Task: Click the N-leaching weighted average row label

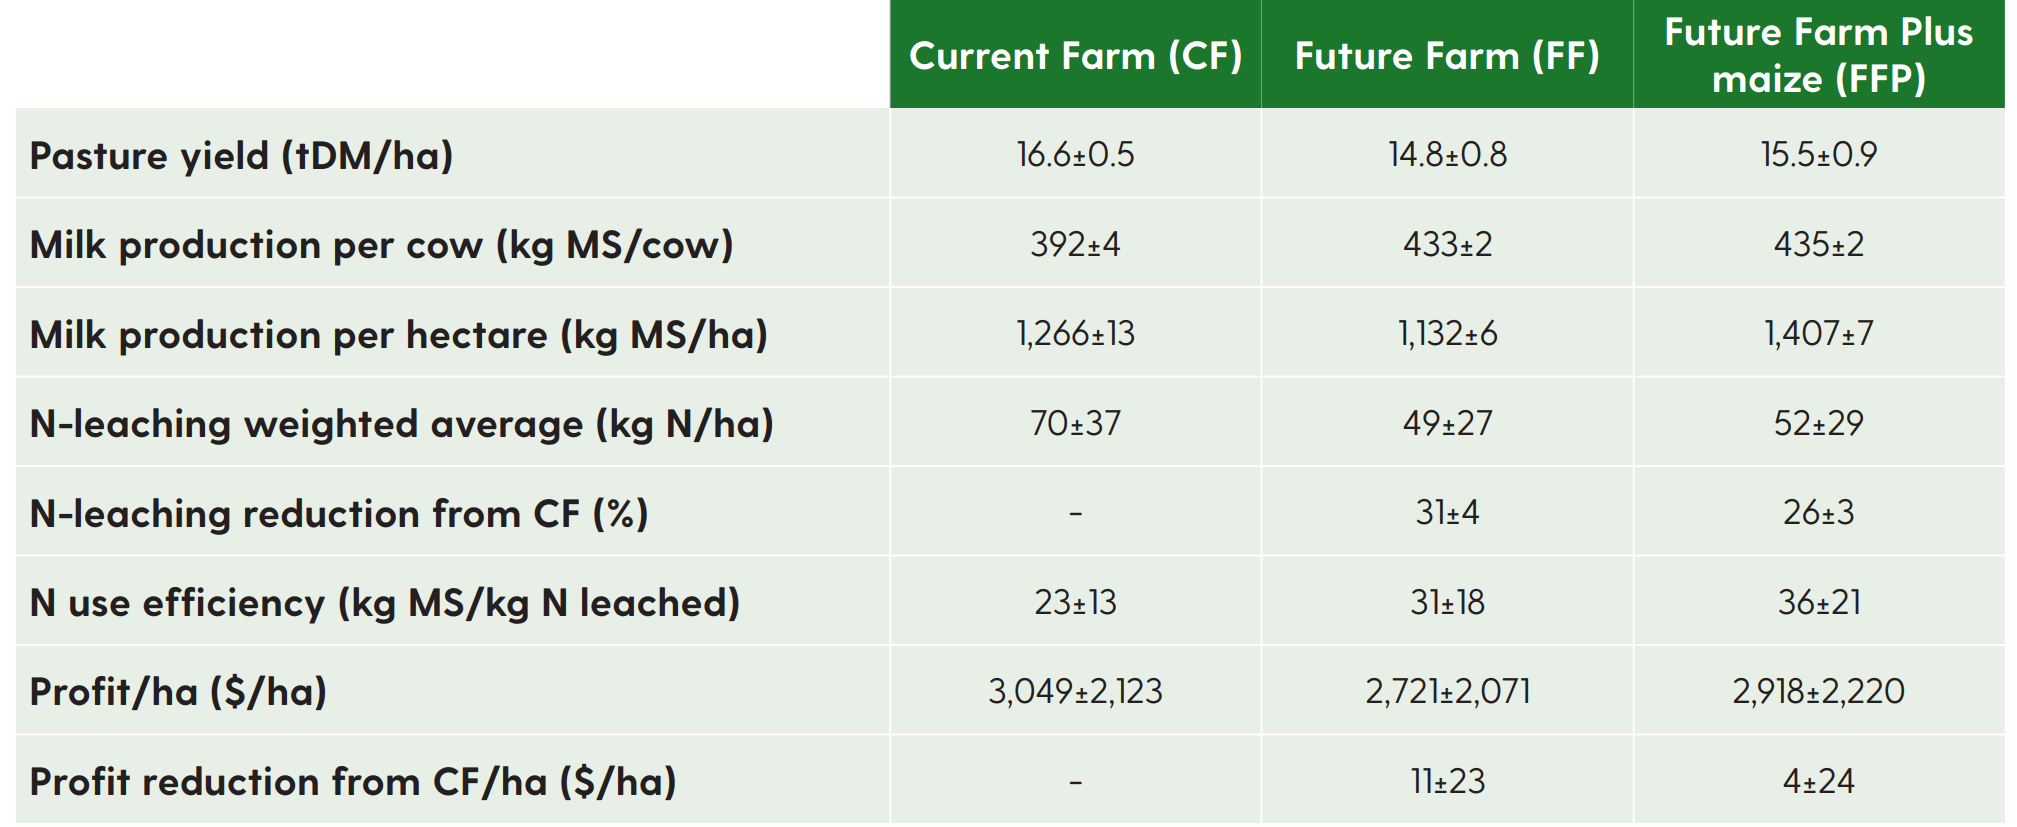Action: [x=402, y=424]
